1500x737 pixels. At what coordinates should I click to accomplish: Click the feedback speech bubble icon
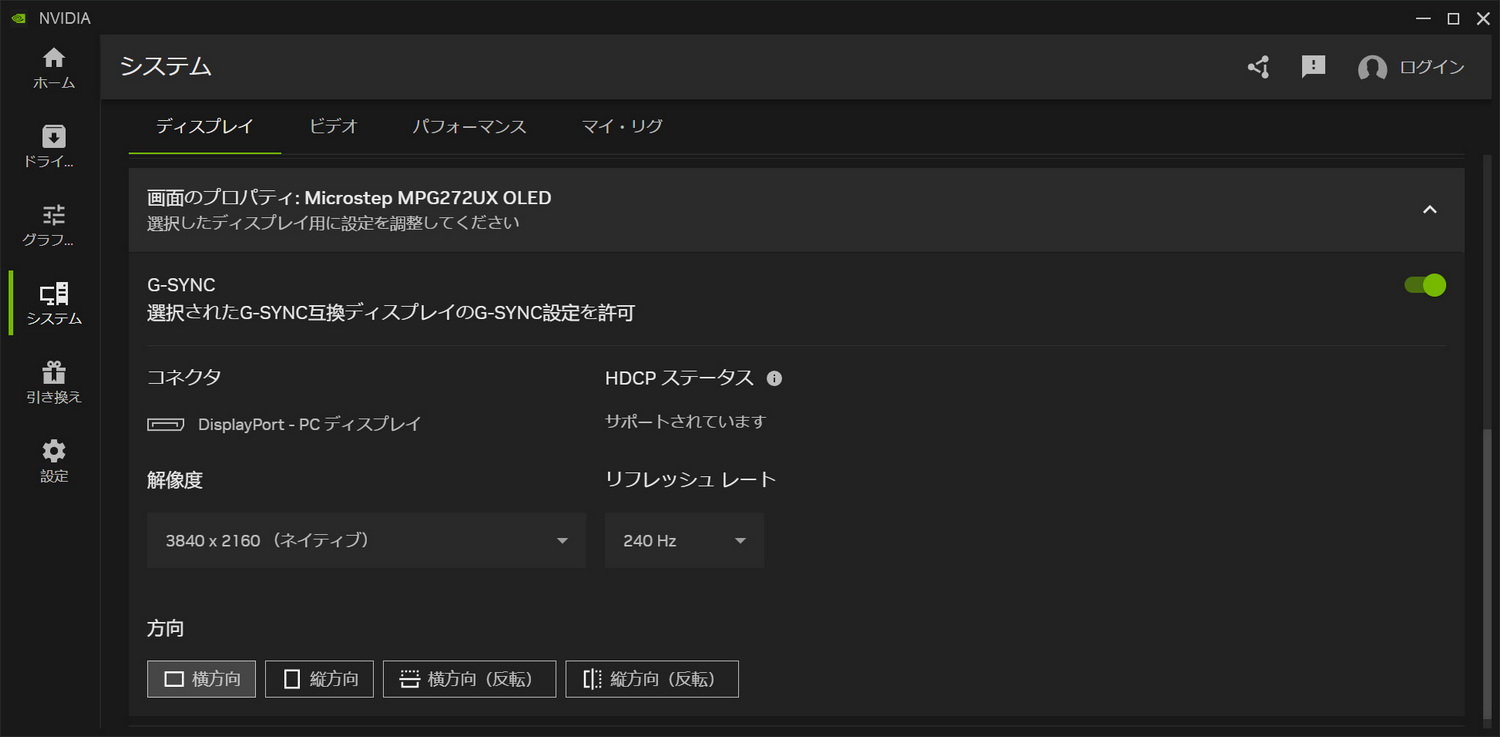(1313, 67)
